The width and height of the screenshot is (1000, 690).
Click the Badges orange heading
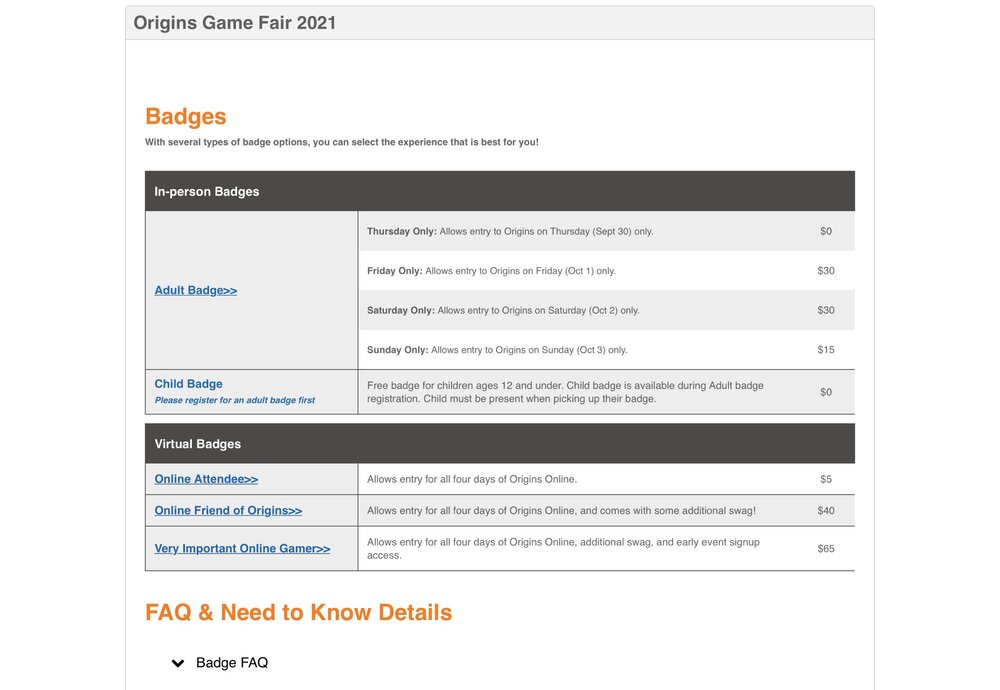pyautogui.click(x=186, y=117)
